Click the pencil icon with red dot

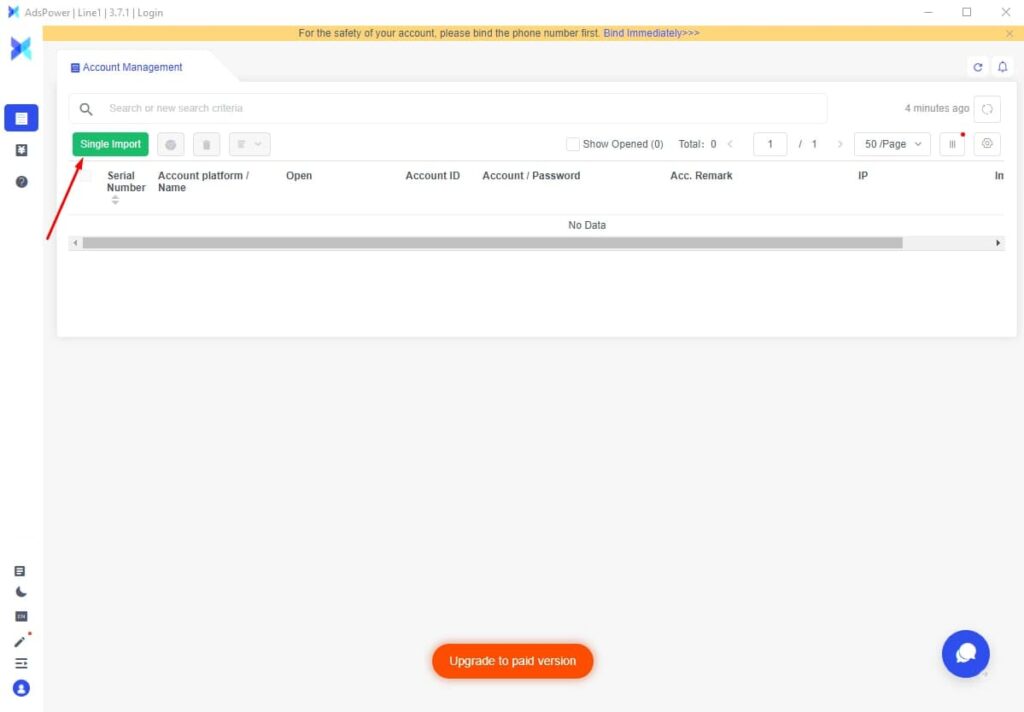(x=21, y=640)
